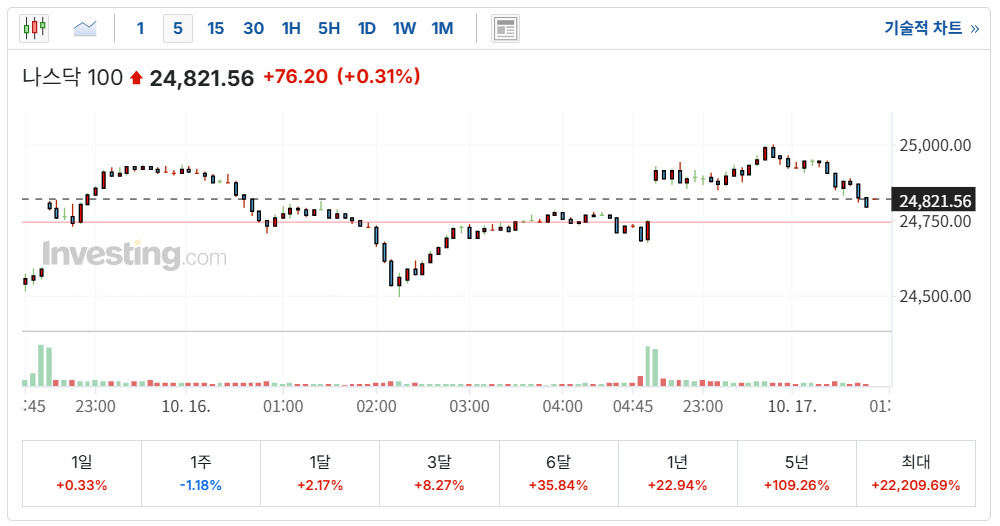This screenshot has height=526, width=1000.
Task: Set chart interval to 1D
Action: pyautogui.click(x=367, y=28)
